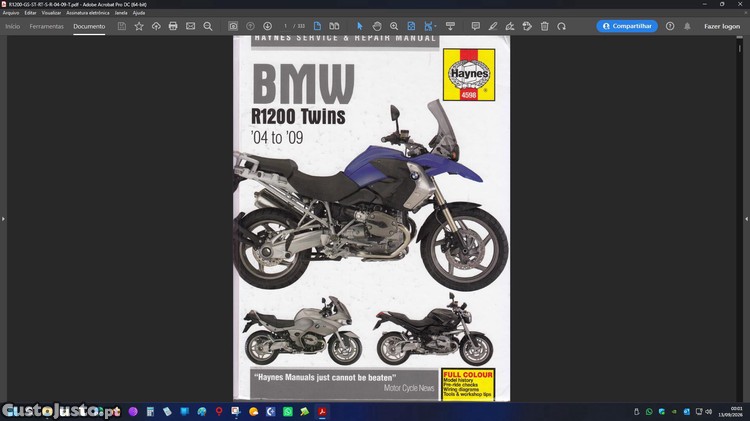Toggle two-page view mode
The image size is (750, 421).
[x=334, y=26]
